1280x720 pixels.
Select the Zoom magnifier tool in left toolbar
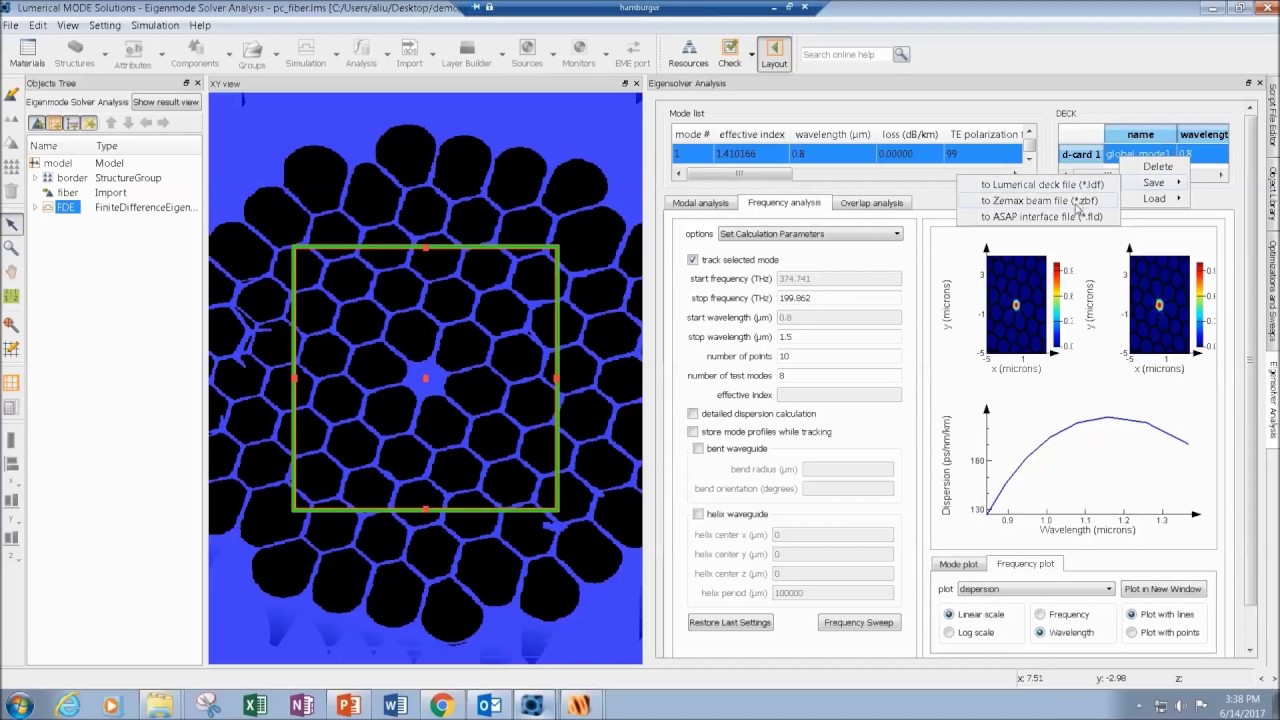point(11,248)
